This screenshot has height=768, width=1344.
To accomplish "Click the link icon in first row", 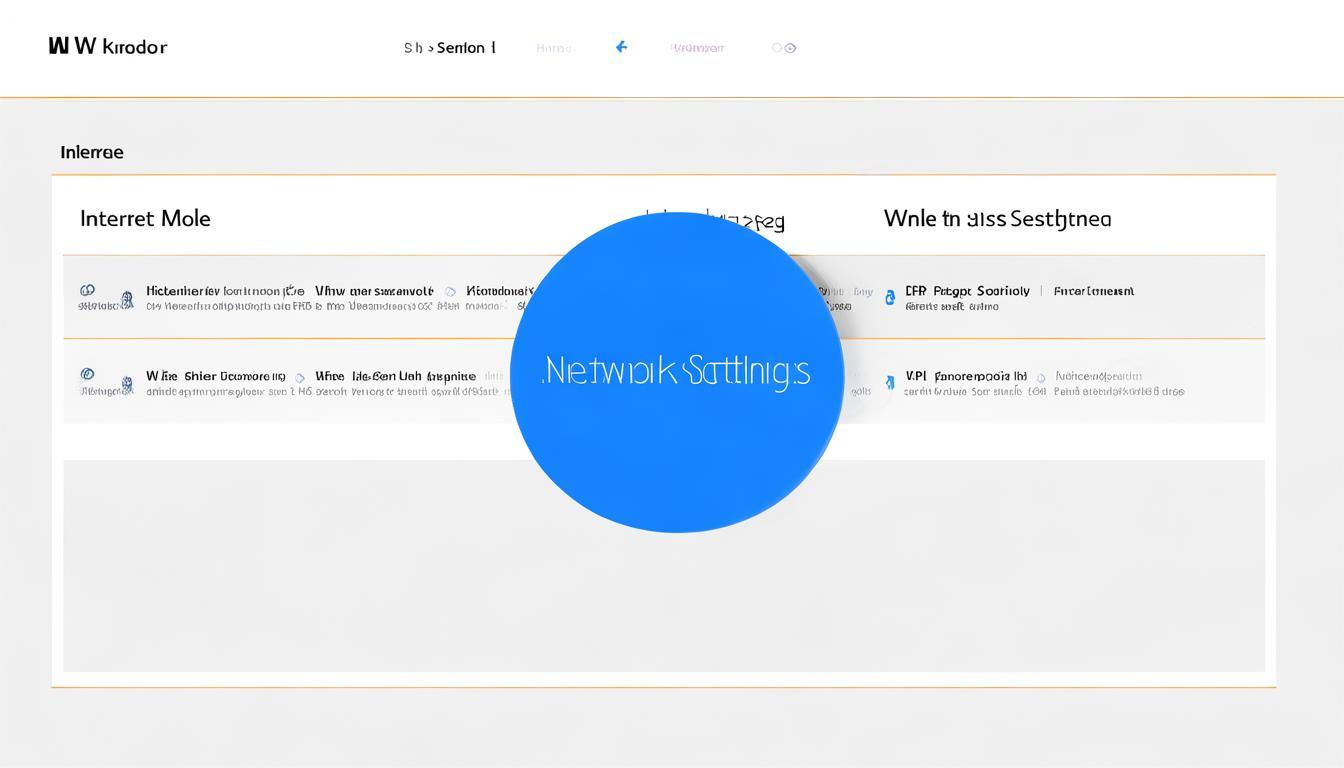I will (x=87, y=291).
